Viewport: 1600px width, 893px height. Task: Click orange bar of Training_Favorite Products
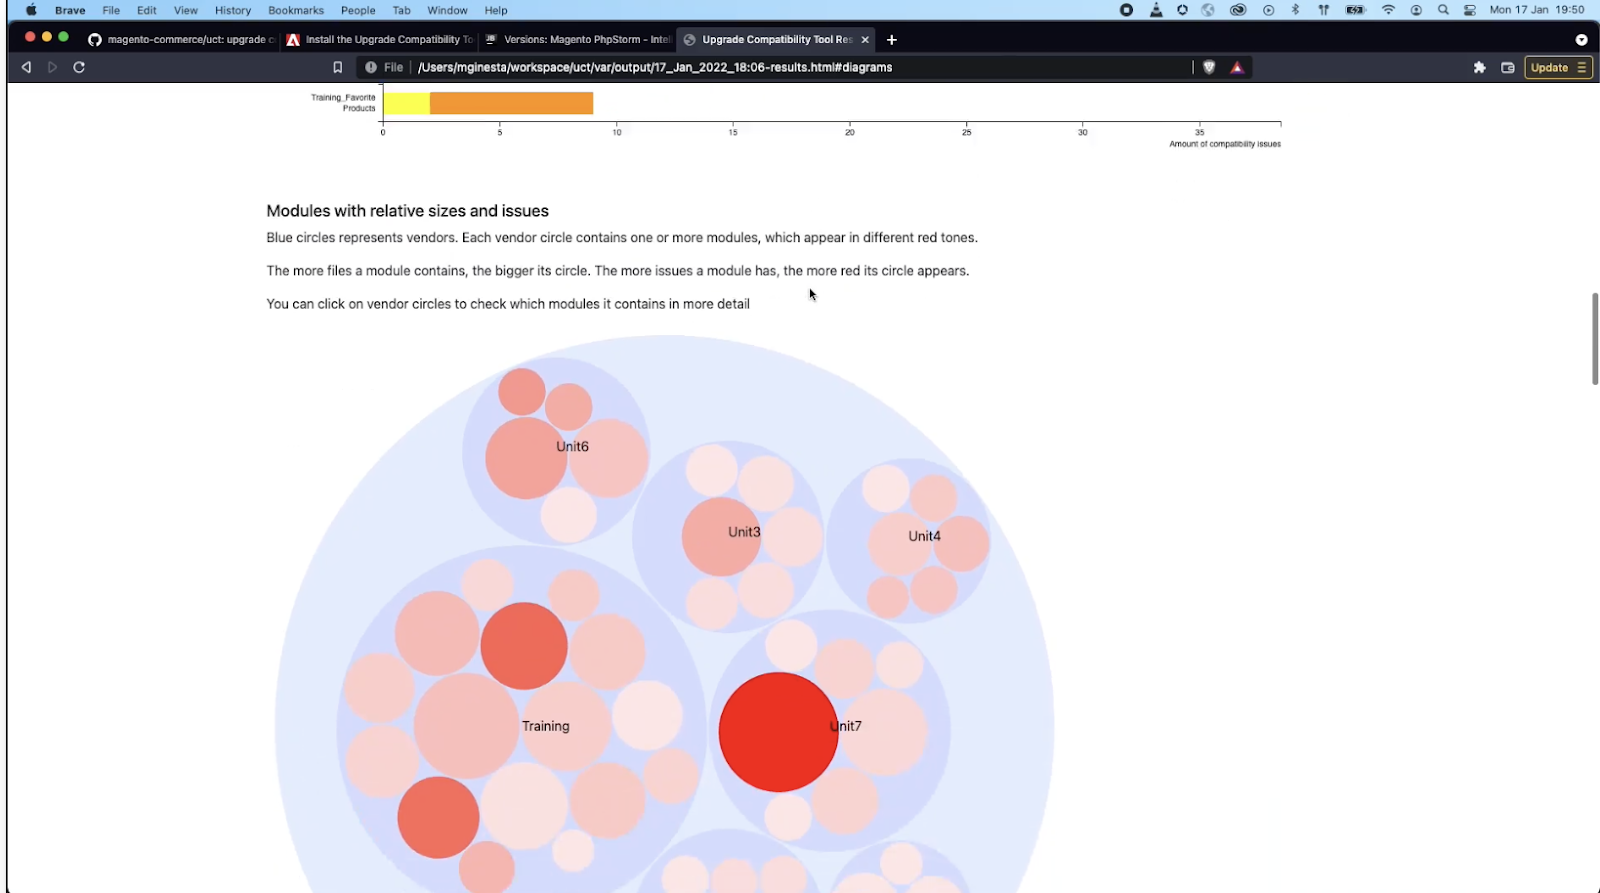[511, 103]
